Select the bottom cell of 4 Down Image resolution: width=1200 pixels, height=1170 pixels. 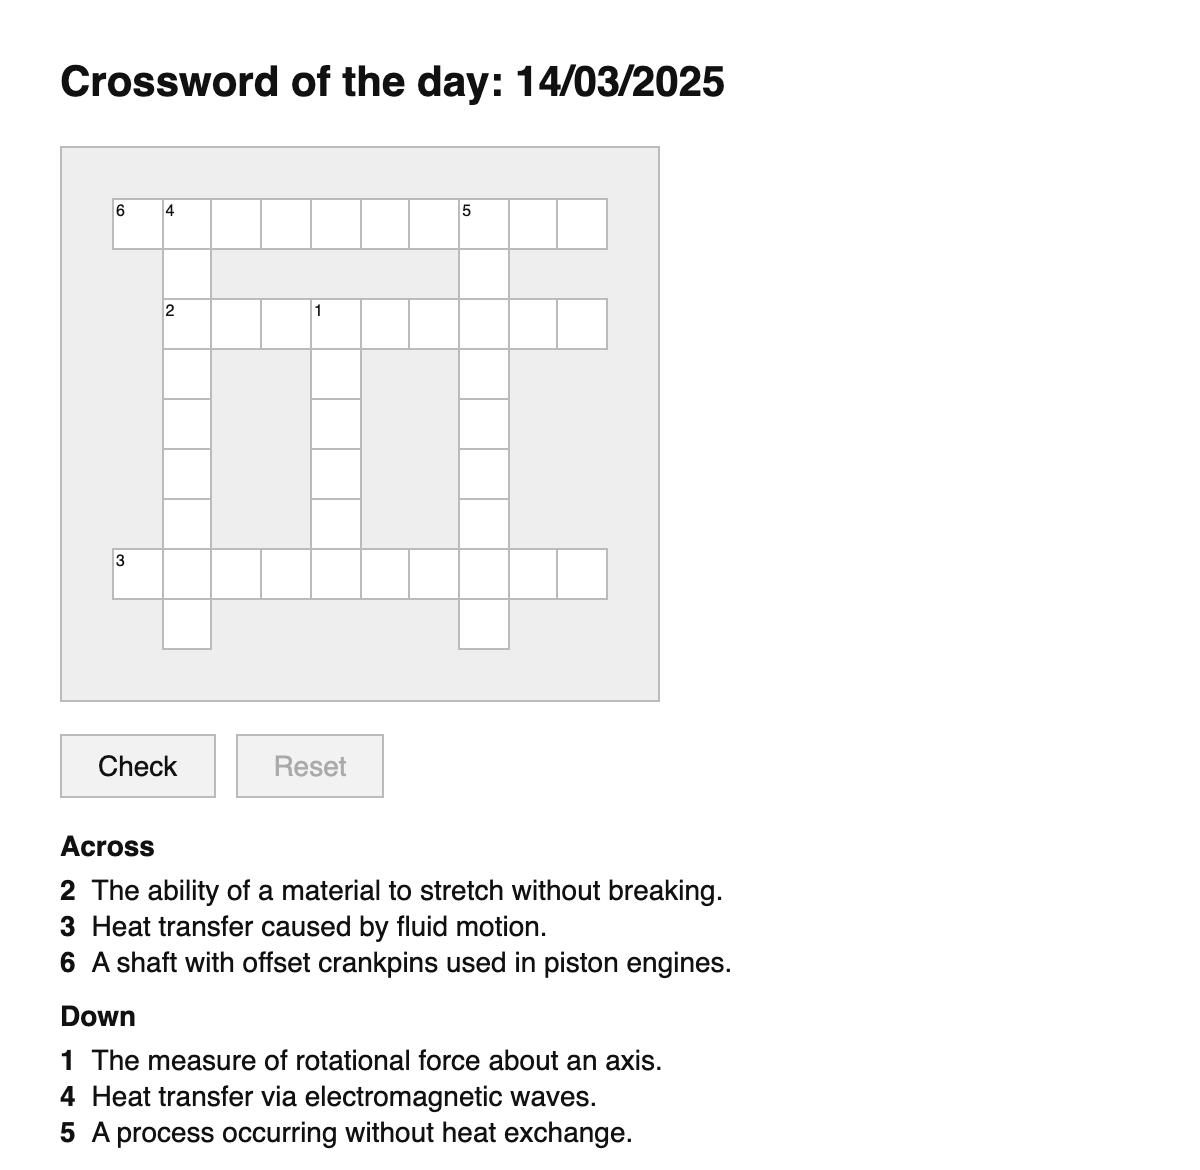tap(187, 624)
